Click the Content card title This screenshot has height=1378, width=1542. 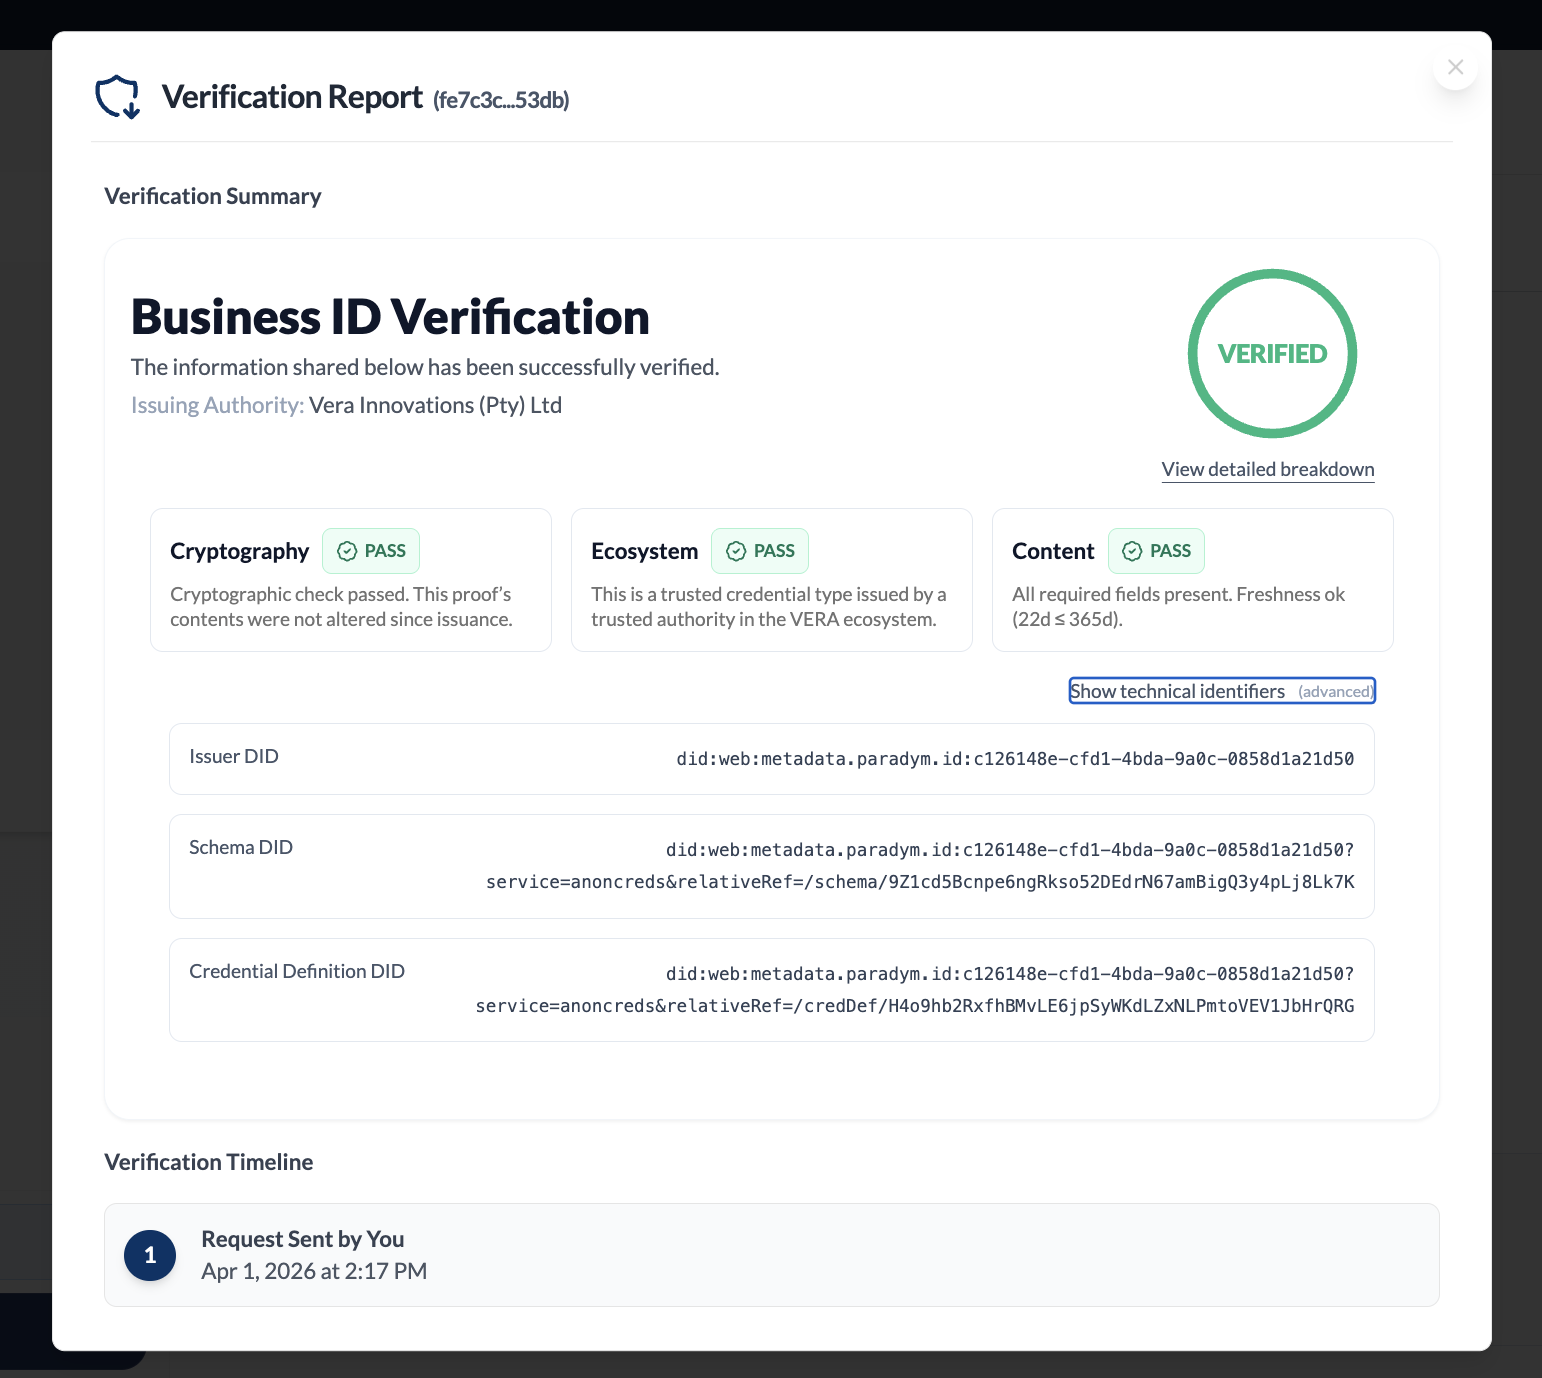pyautogui.click(x=1053, y=551)
